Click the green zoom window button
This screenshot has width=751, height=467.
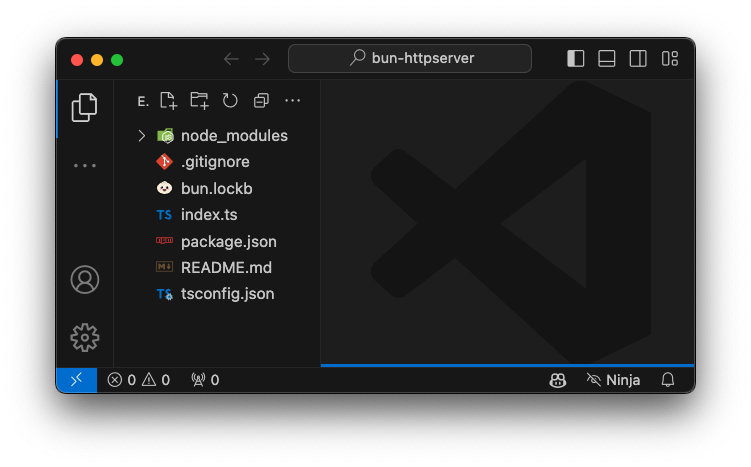click(117, 60)
